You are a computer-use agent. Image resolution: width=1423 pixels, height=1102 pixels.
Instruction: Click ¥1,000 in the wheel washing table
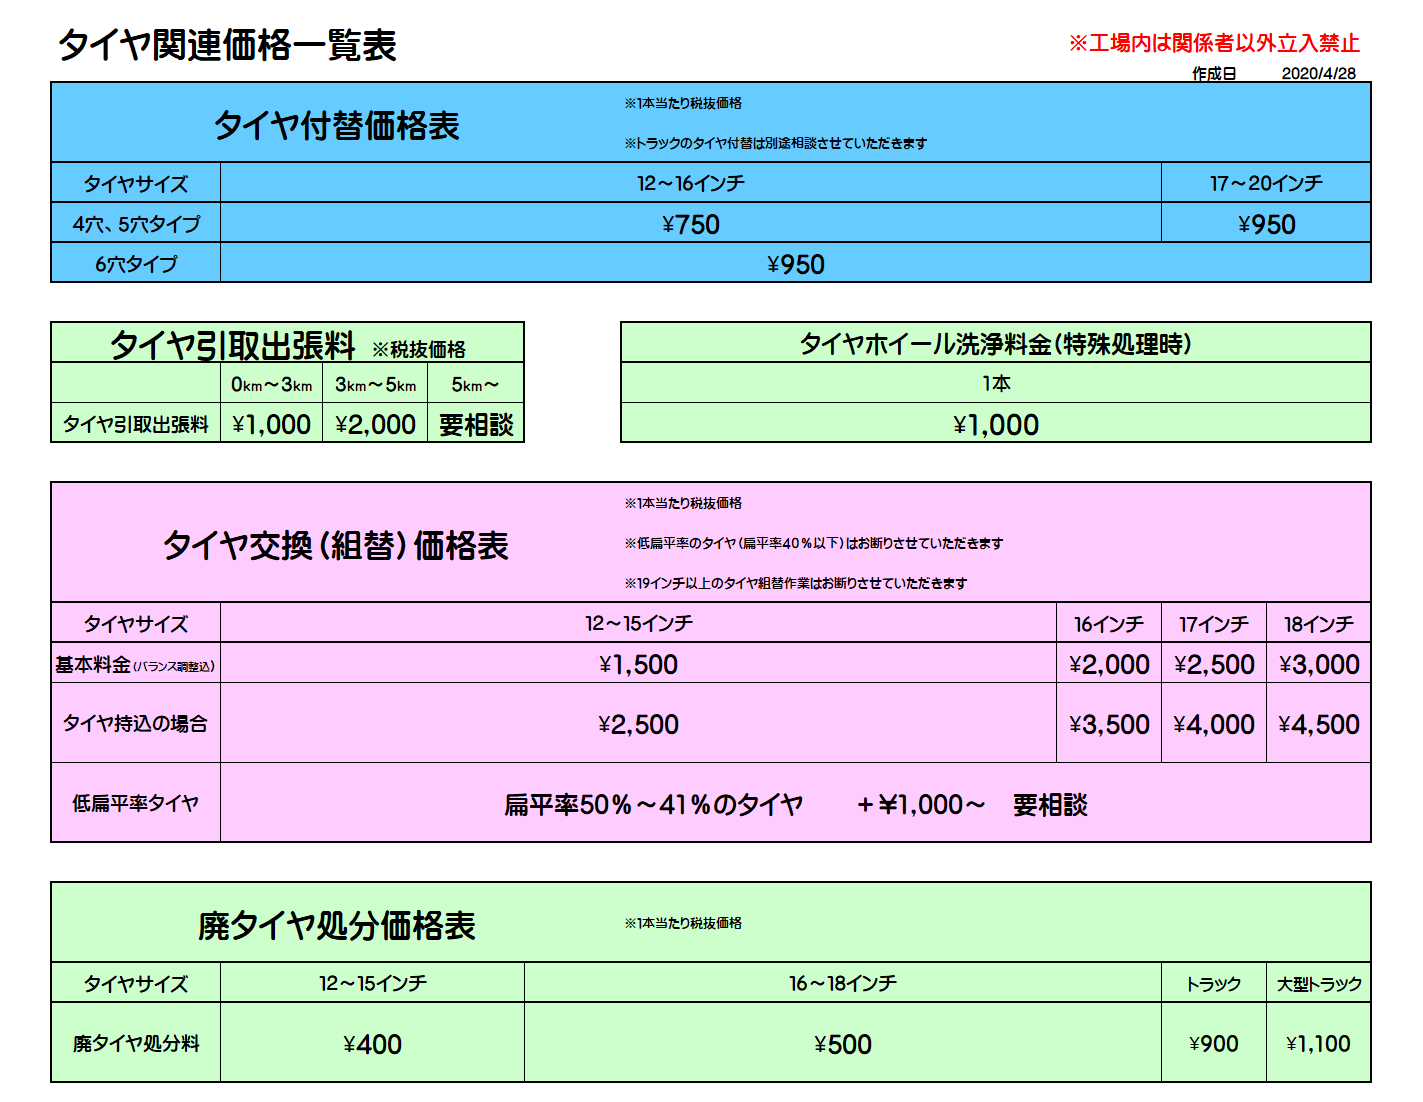pos(996,425)
